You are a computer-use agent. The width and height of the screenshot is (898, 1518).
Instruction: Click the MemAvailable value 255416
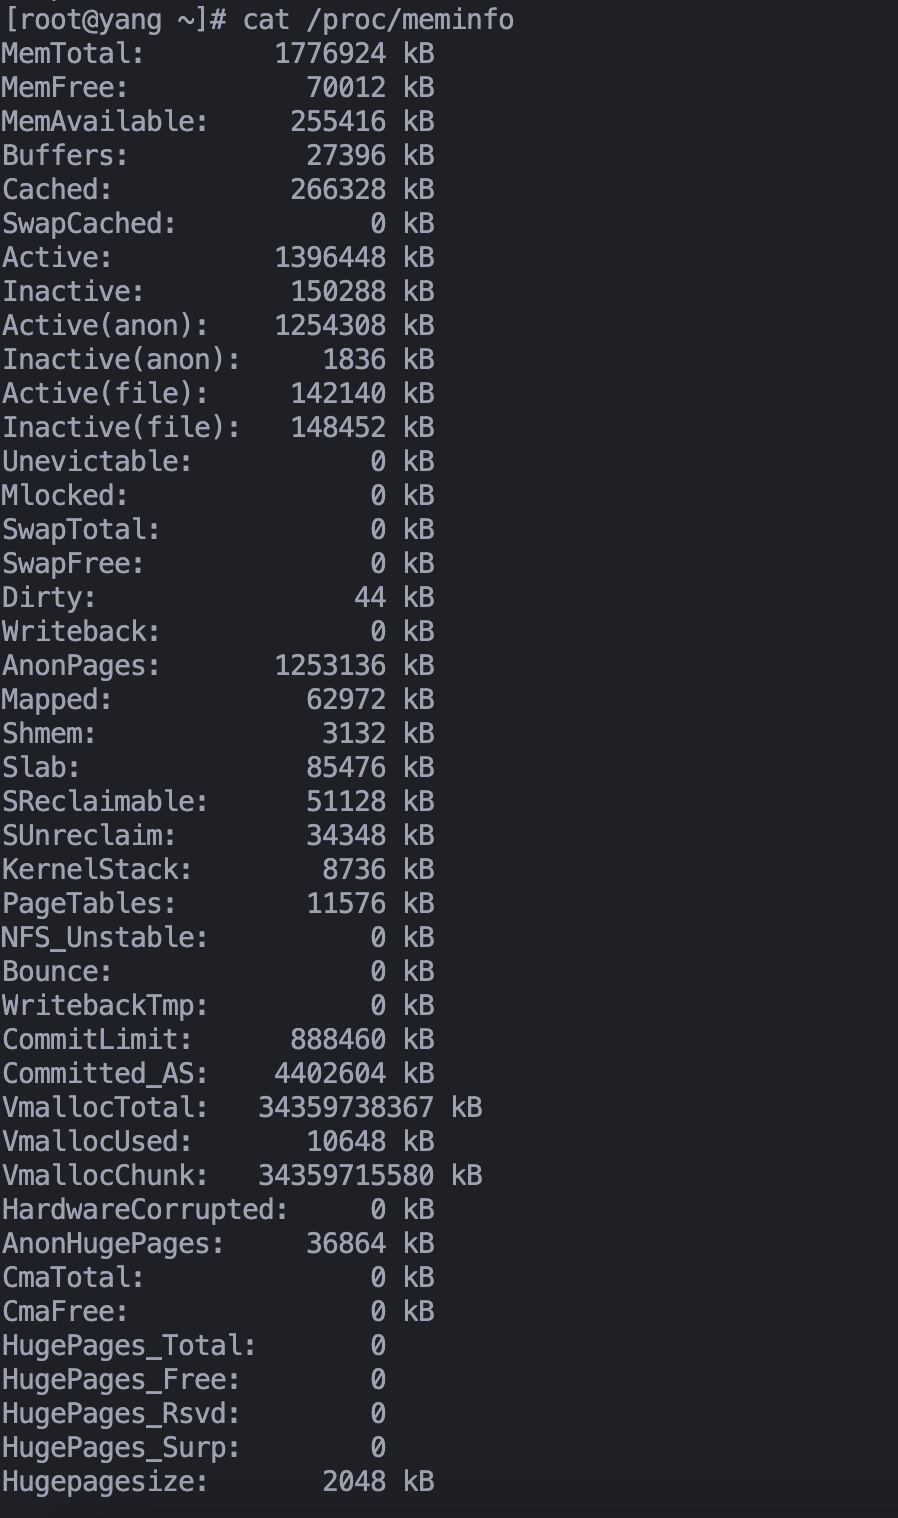pyautogui.click(x=338, y=121)
